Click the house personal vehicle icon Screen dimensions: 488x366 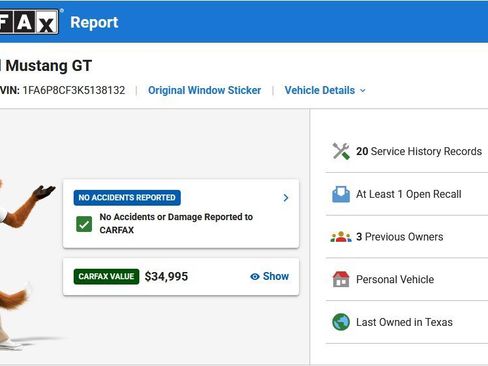click(341, 279)
